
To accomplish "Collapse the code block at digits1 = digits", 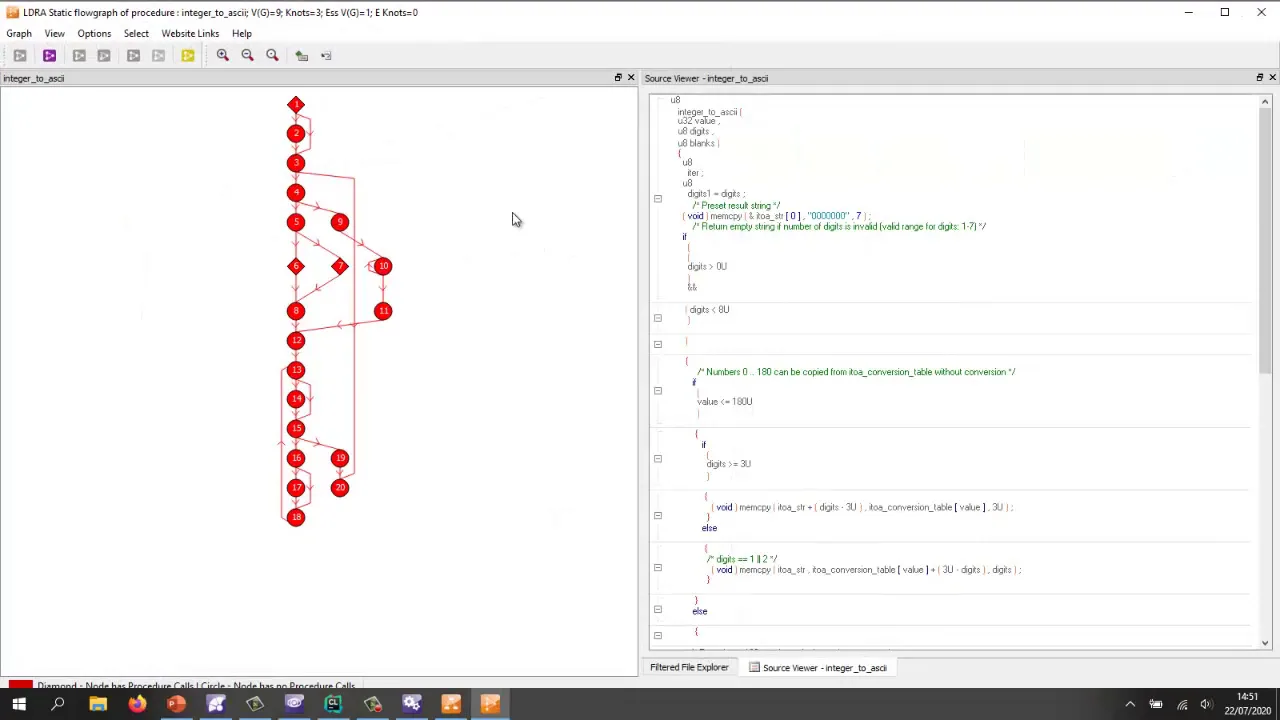I will (x=657, y=199).
